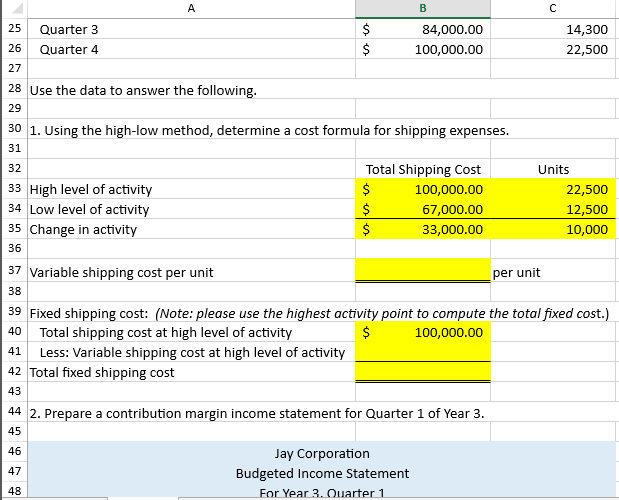Click the 'Jay Corporation' title cell
619x500 pixels.
[x=322, y=453]
